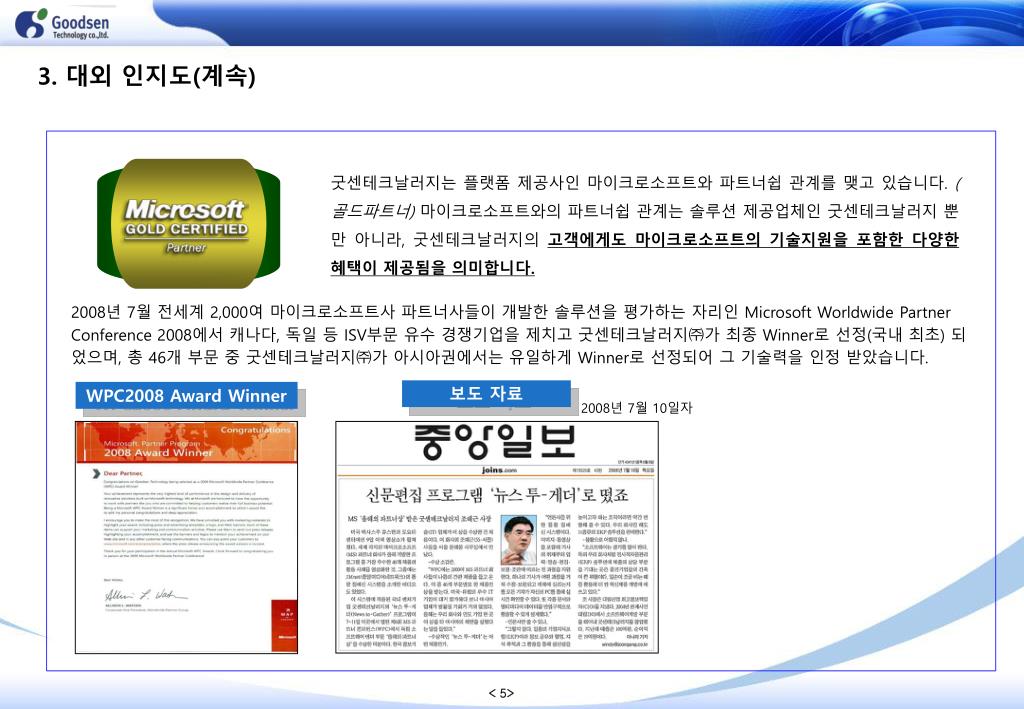Open the 중앙일보 newspaper article image
This screenshot has width=1024, height=709.
pyautogui.click(x=497, y=537)
